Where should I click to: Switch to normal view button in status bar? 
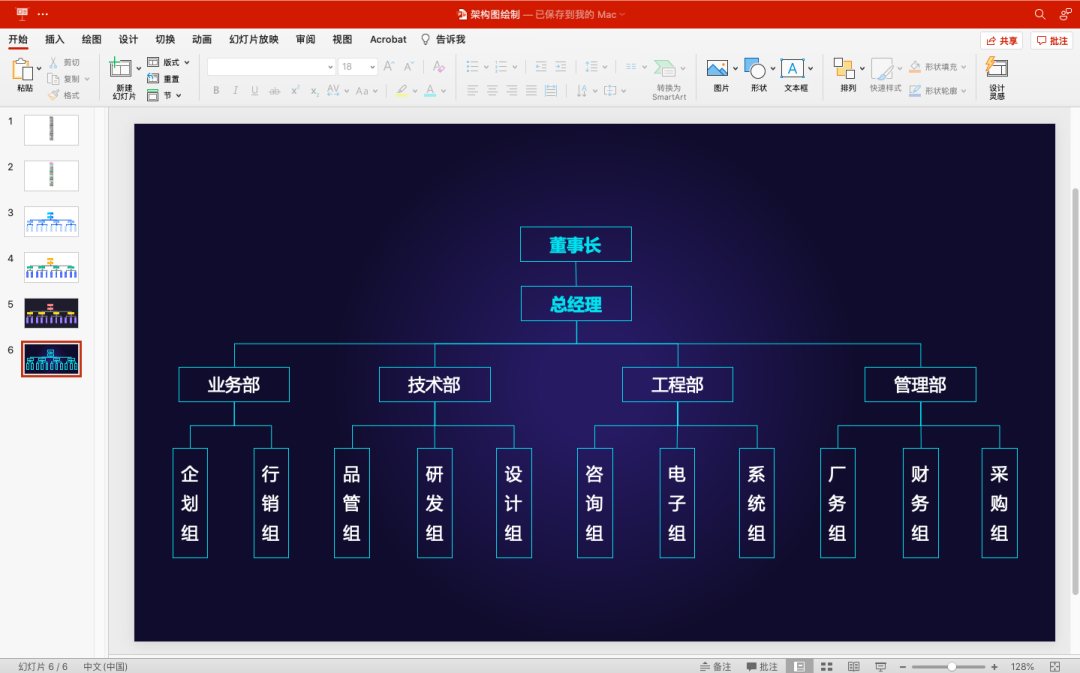coord(799,666)
